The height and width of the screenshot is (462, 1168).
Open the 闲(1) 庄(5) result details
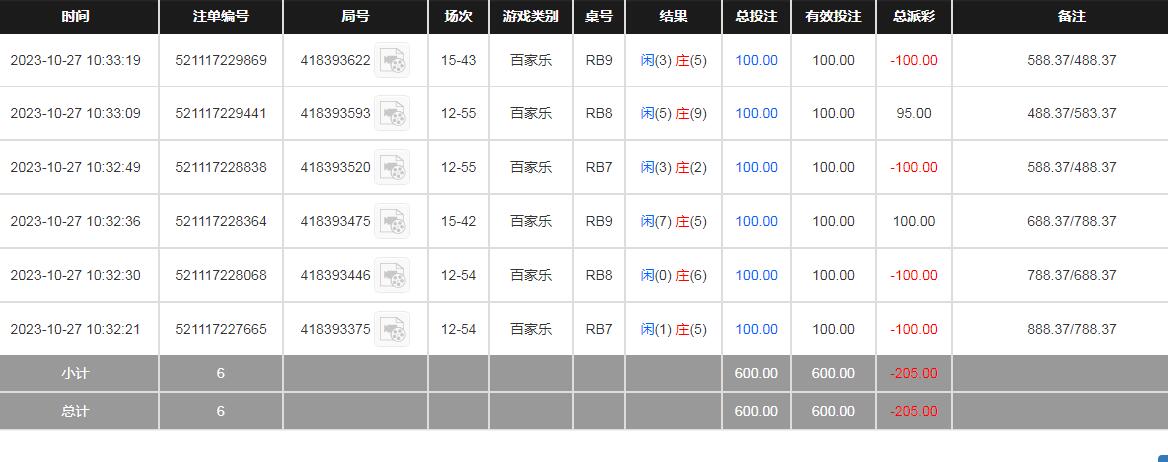click(x=673, y=329)
